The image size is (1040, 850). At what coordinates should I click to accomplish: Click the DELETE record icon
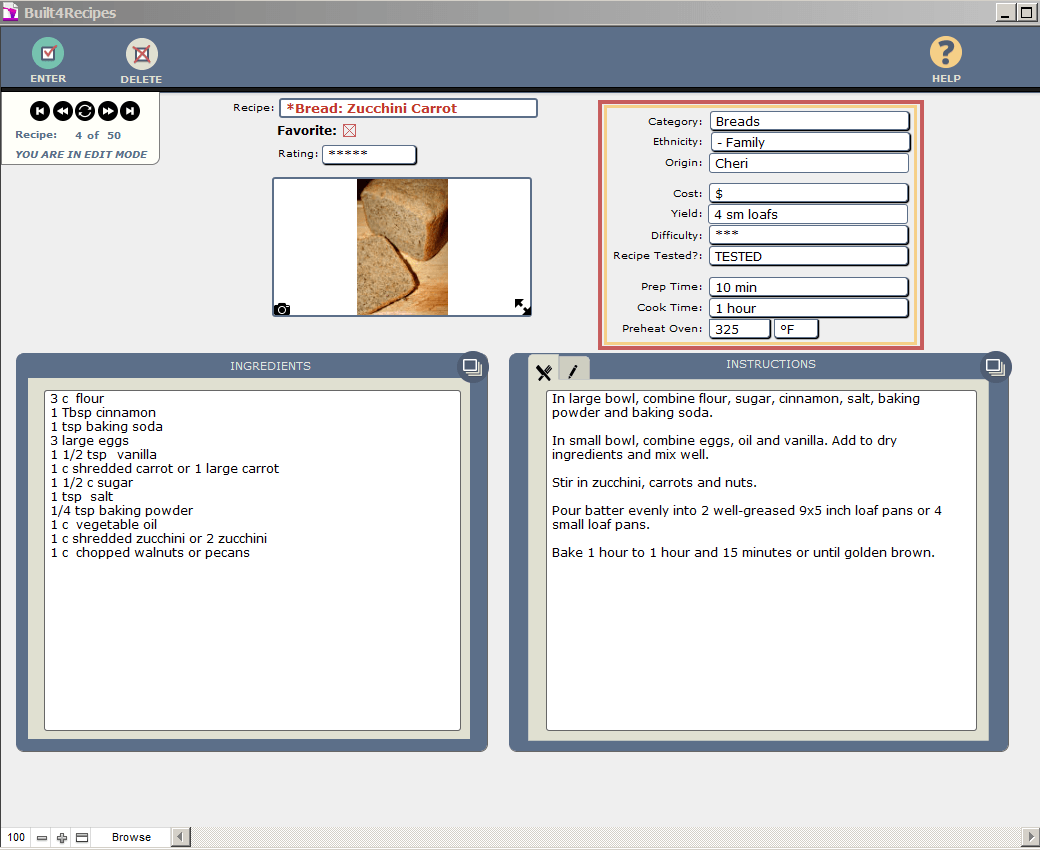point(141,55)
